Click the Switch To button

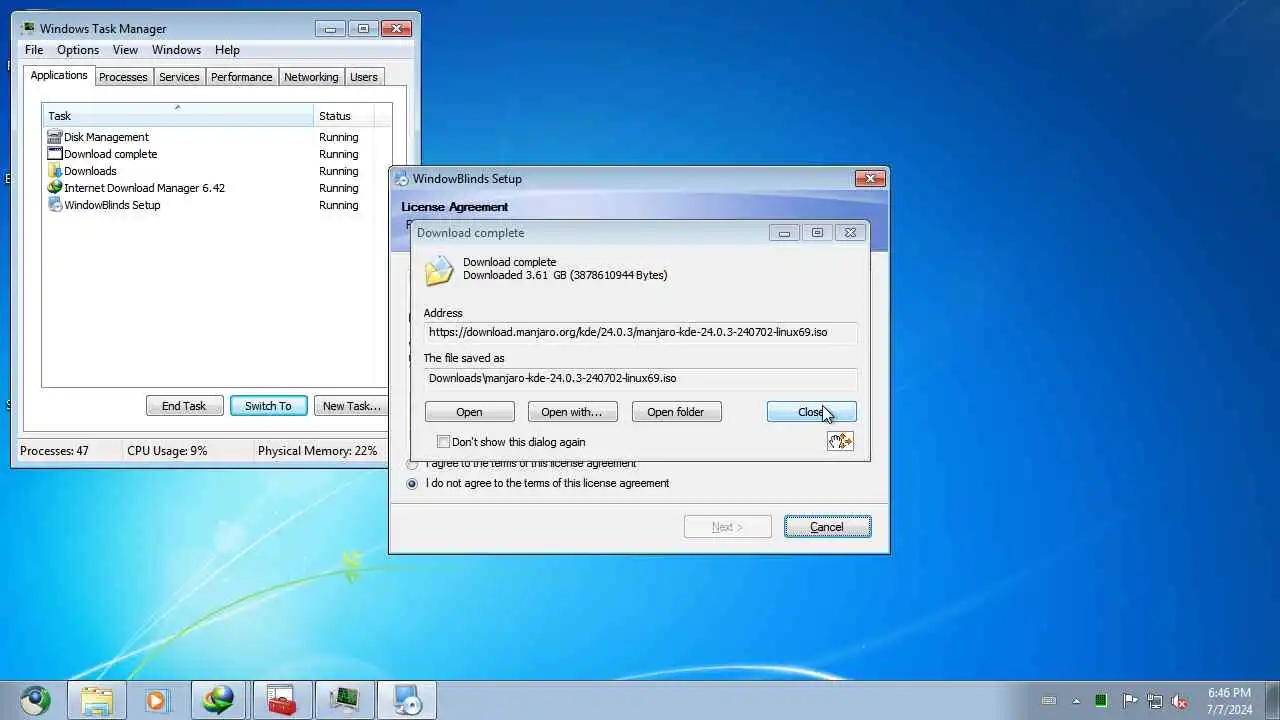pyautogui.click(x=268, y=406)
